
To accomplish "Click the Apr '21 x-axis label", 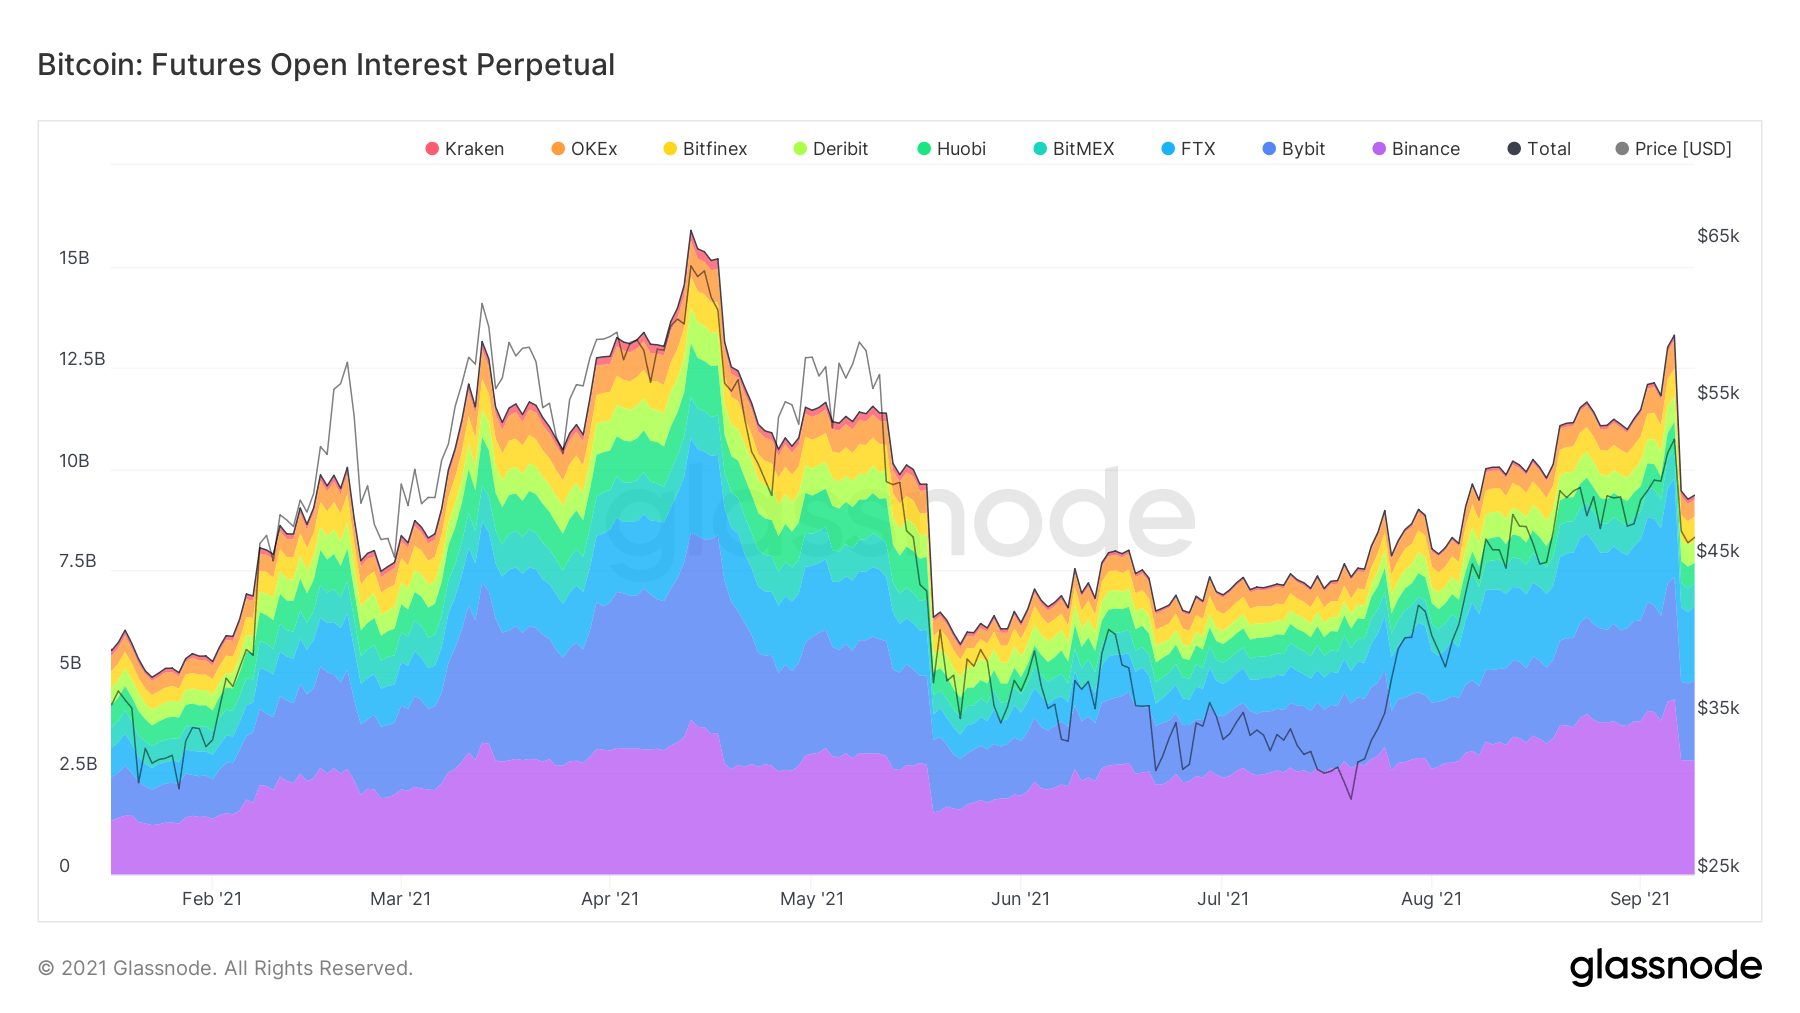I will 610,899.
